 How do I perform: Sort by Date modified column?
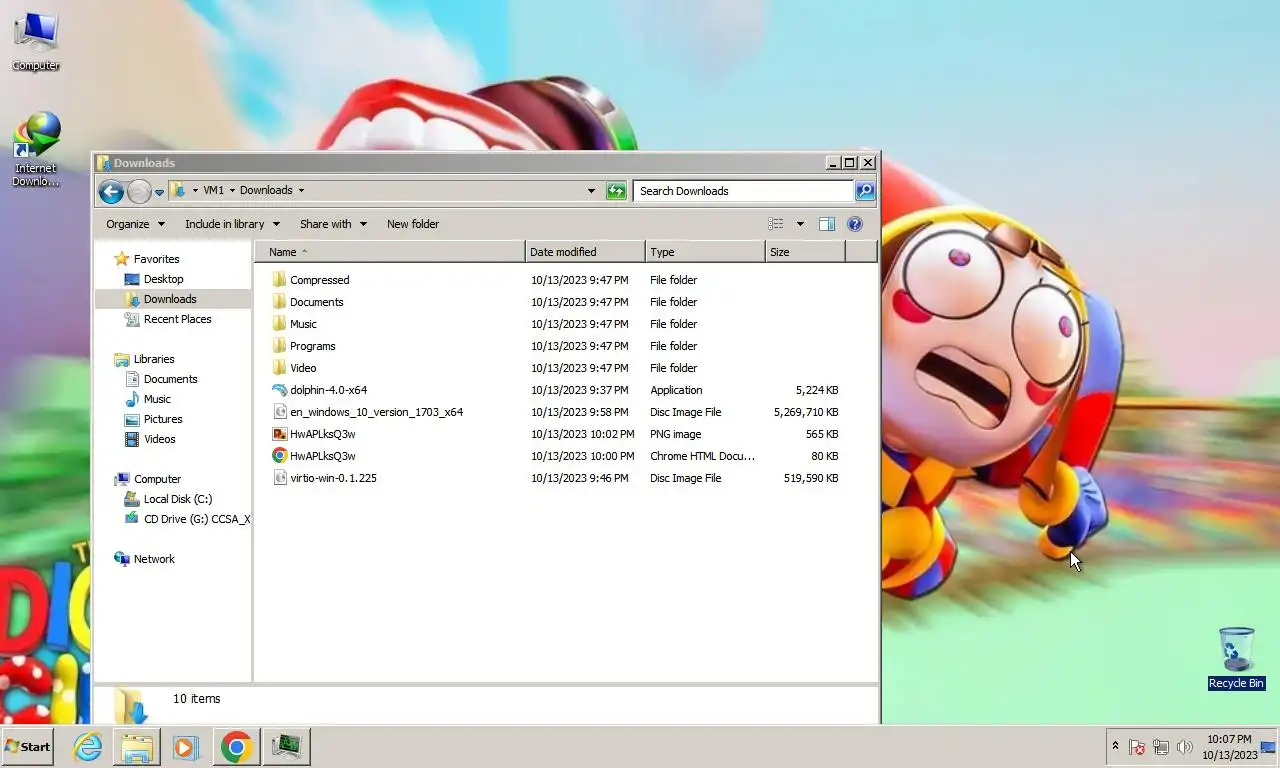586,252
